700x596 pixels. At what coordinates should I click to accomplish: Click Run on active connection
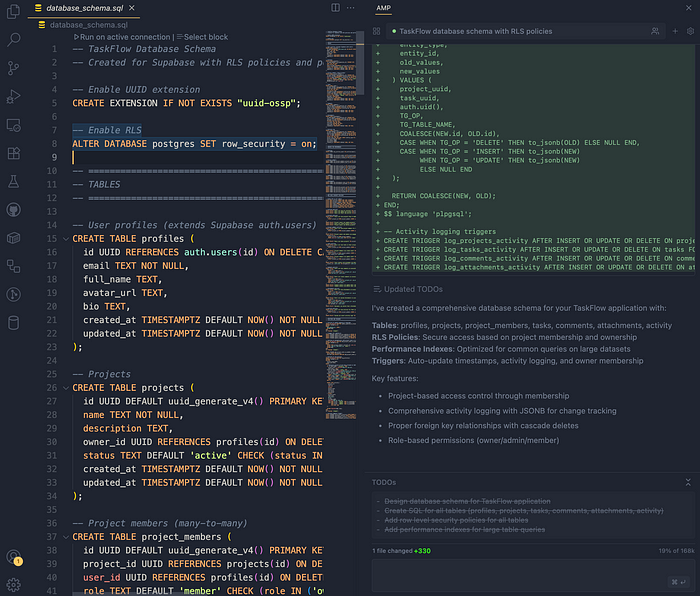pos(122,37)
